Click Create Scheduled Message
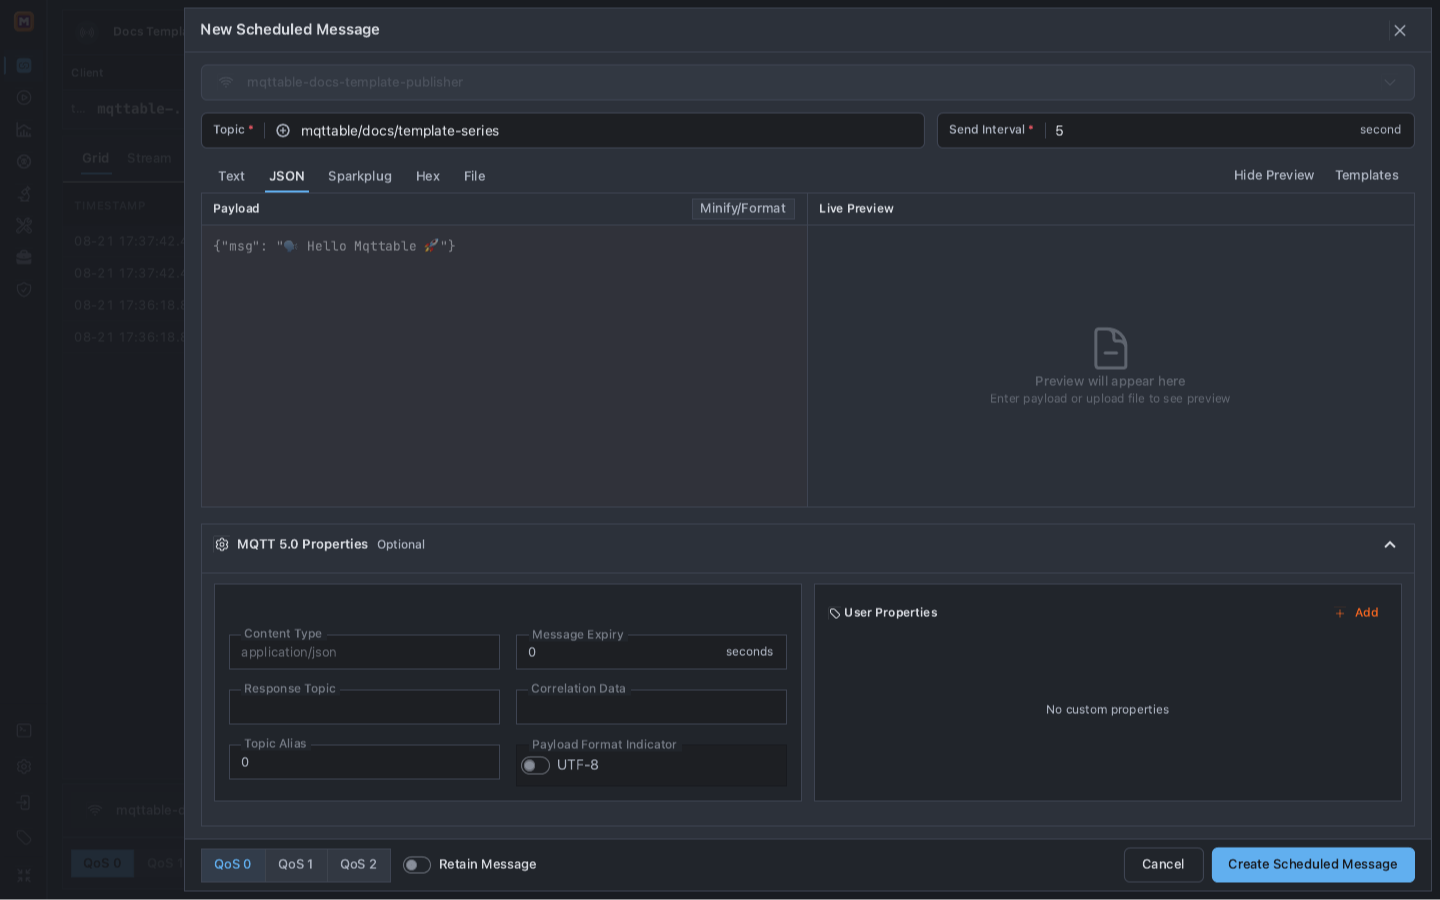 (x=1313, y=865)
